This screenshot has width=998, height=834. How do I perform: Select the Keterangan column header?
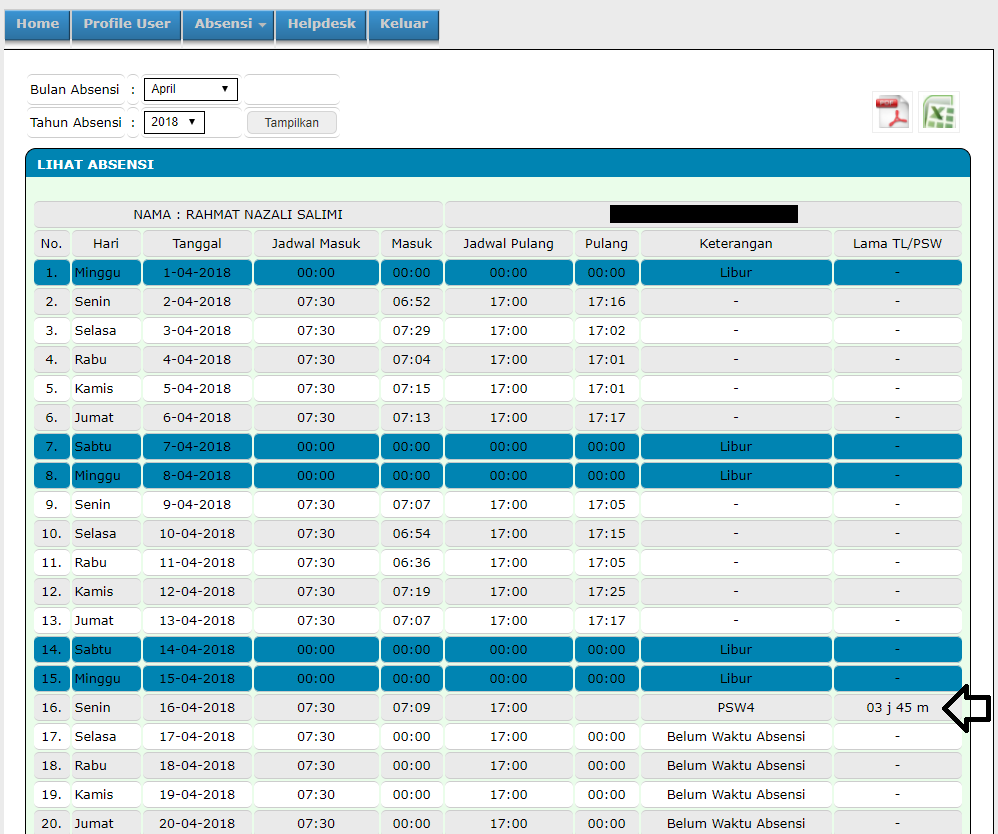click(736, 244)
